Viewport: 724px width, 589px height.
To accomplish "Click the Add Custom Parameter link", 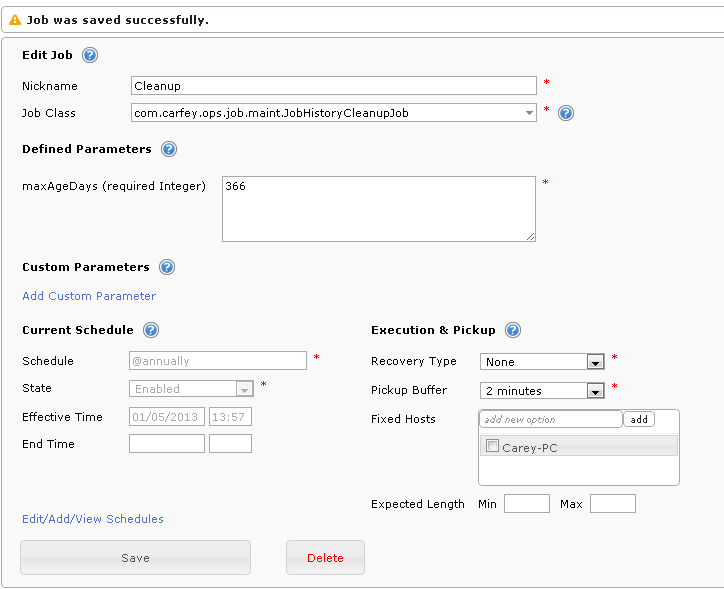I will pos(89,296).
